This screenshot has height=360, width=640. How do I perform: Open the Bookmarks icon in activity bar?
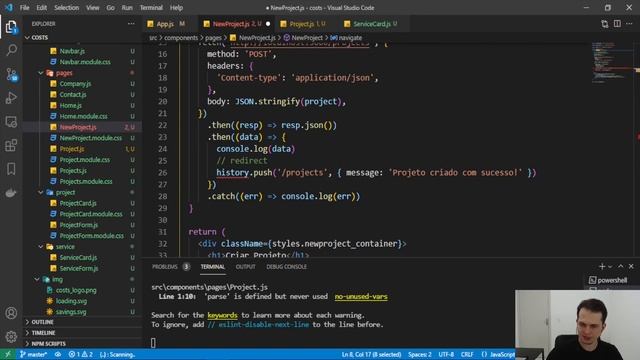coord(11,169)
